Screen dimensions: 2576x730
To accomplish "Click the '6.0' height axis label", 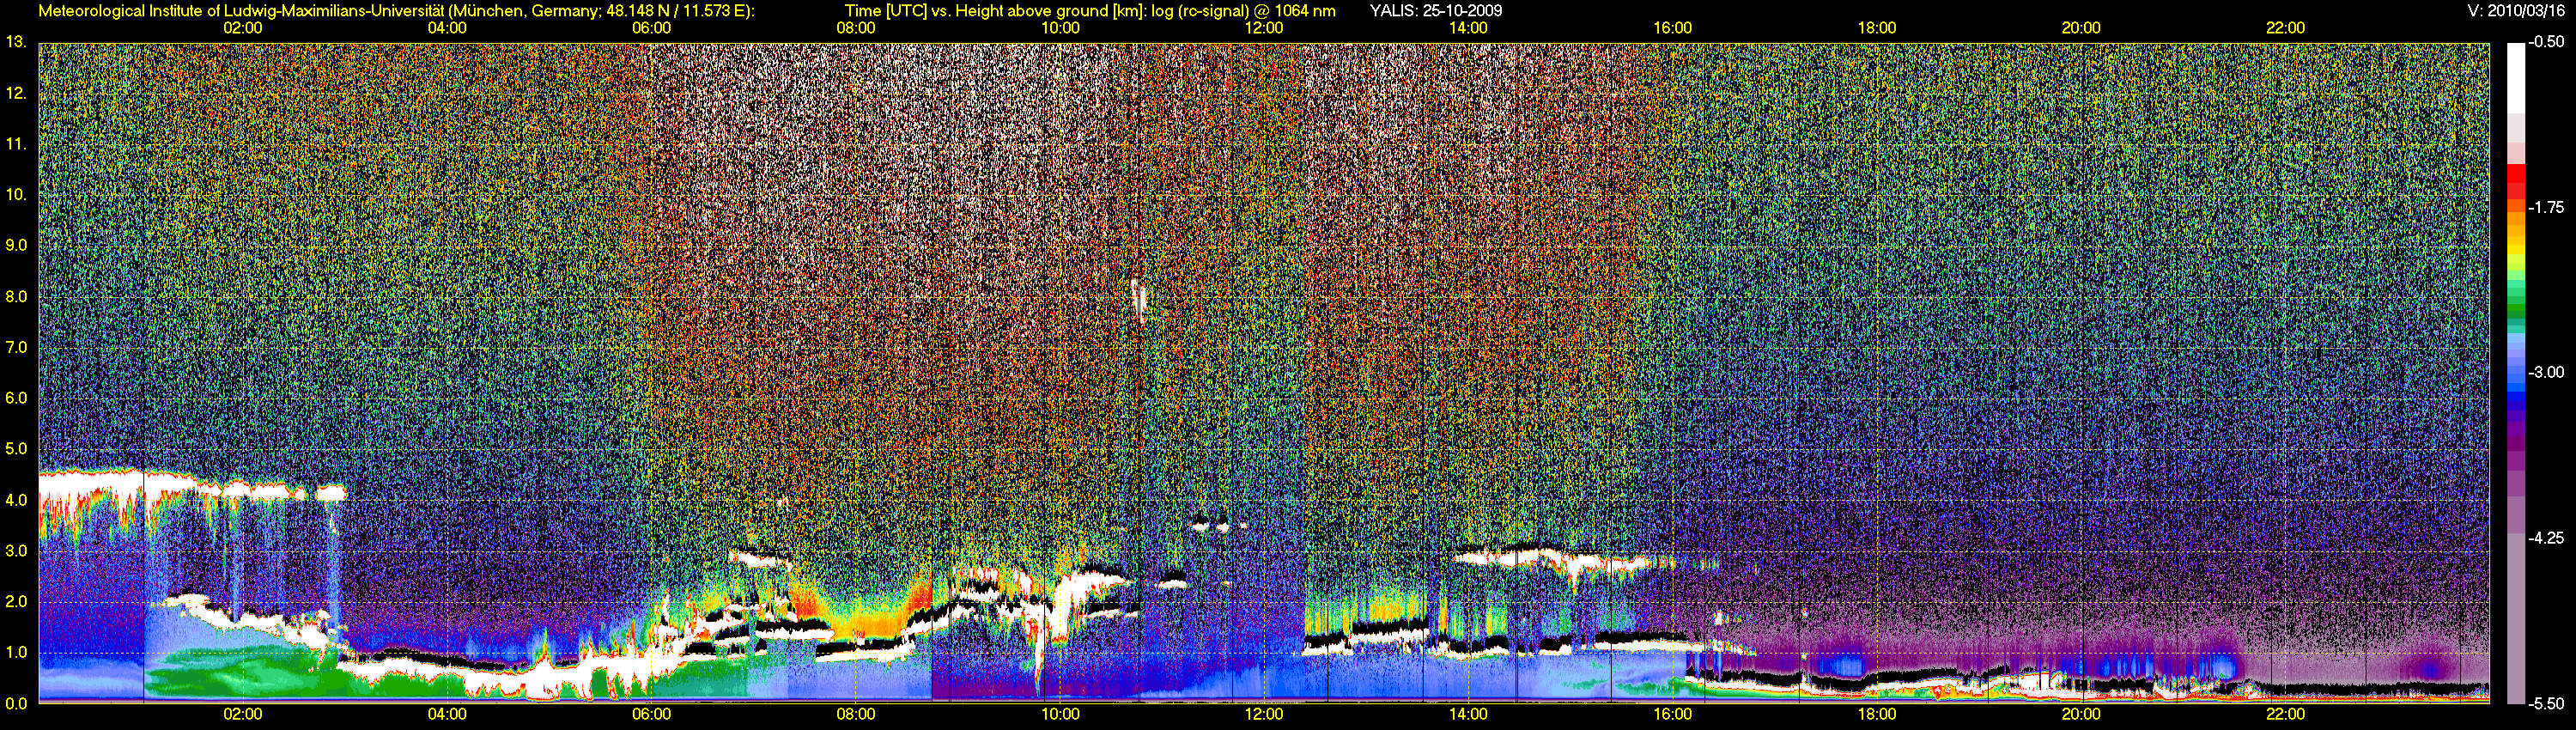I will [x=16, y=398].
